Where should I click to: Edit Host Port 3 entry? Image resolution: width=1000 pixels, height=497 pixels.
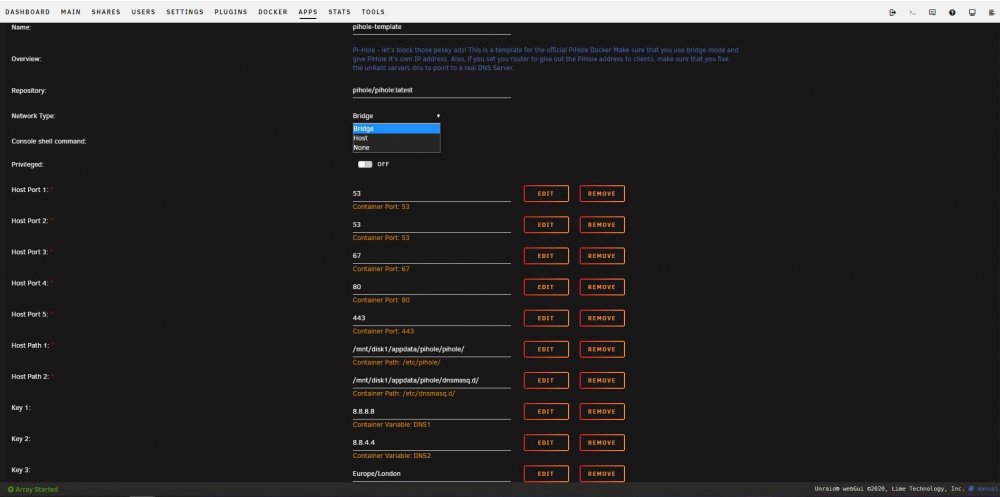click(x=546, y=256)
